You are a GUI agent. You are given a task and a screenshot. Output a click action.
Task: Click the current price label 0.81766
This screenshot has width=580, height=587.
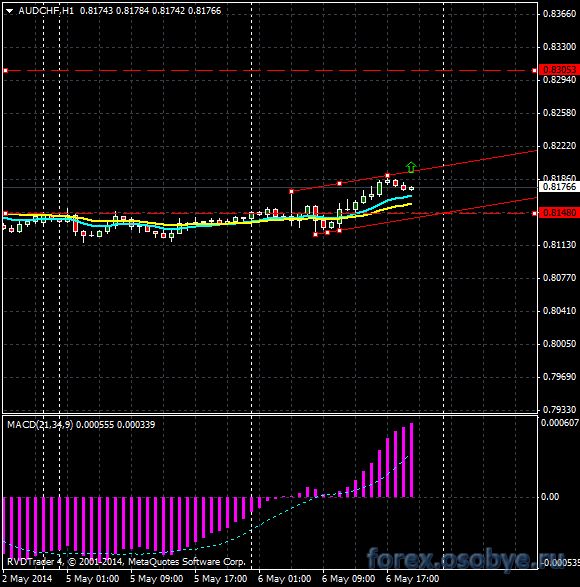tap(559, 186)
